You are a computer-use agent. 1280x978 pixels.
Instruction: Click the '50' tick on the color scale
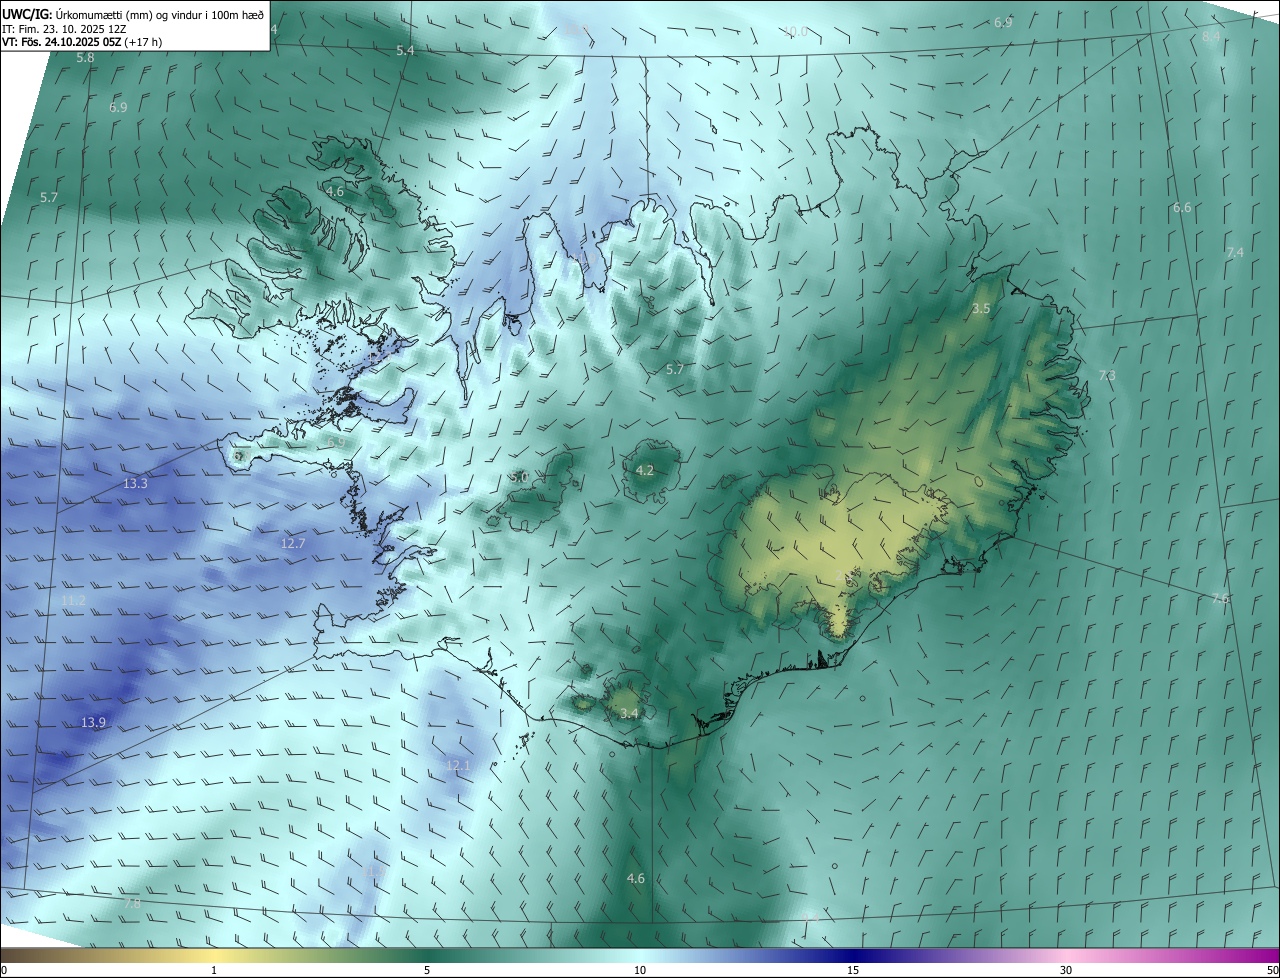(x=1272, y=970)
